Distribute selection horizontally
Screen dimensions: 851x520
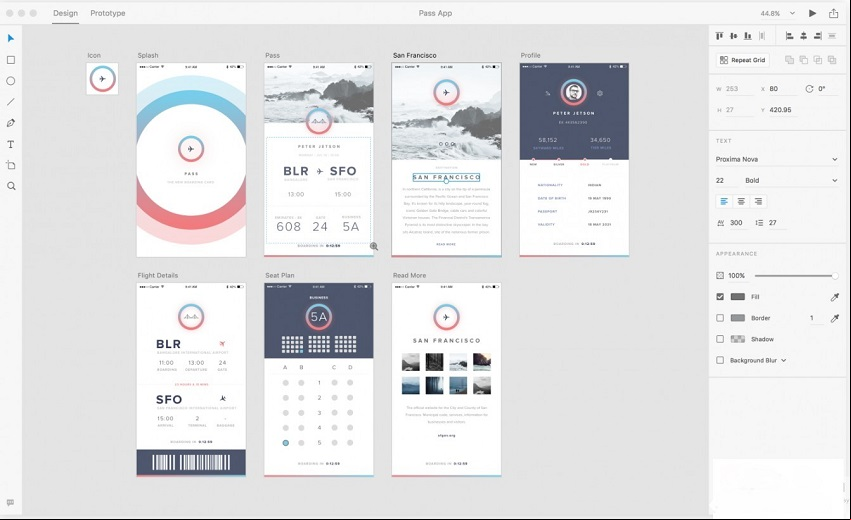(x=832, y=36)
